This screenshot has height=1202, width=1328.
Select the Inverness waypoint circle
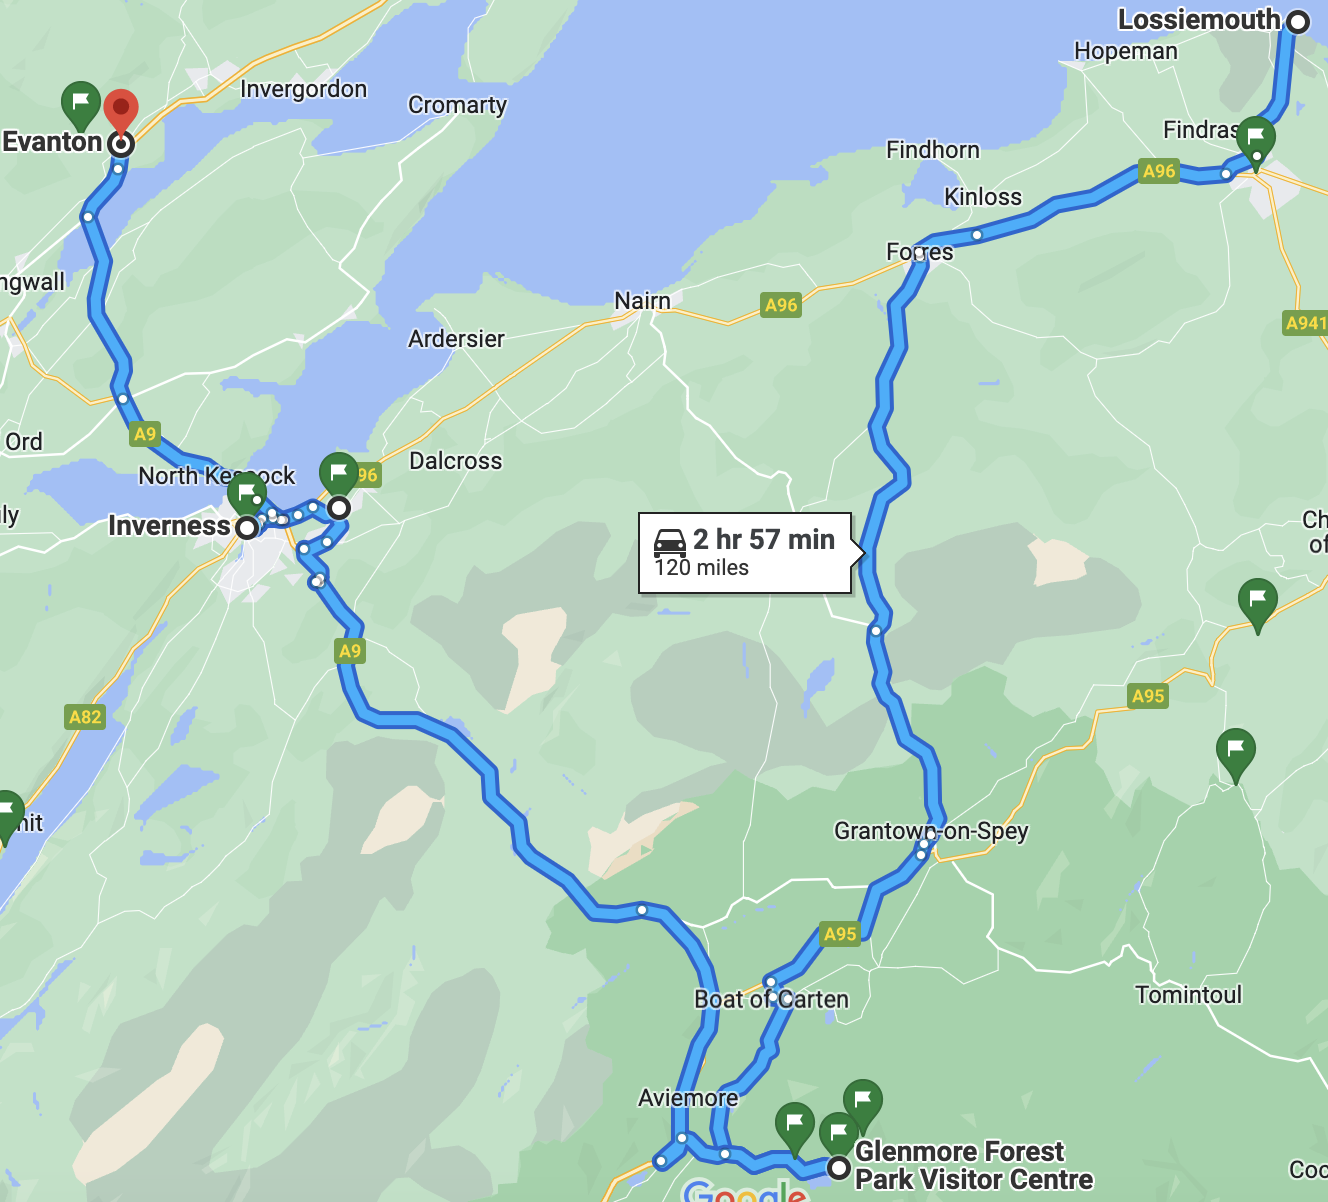click(246, 527)
